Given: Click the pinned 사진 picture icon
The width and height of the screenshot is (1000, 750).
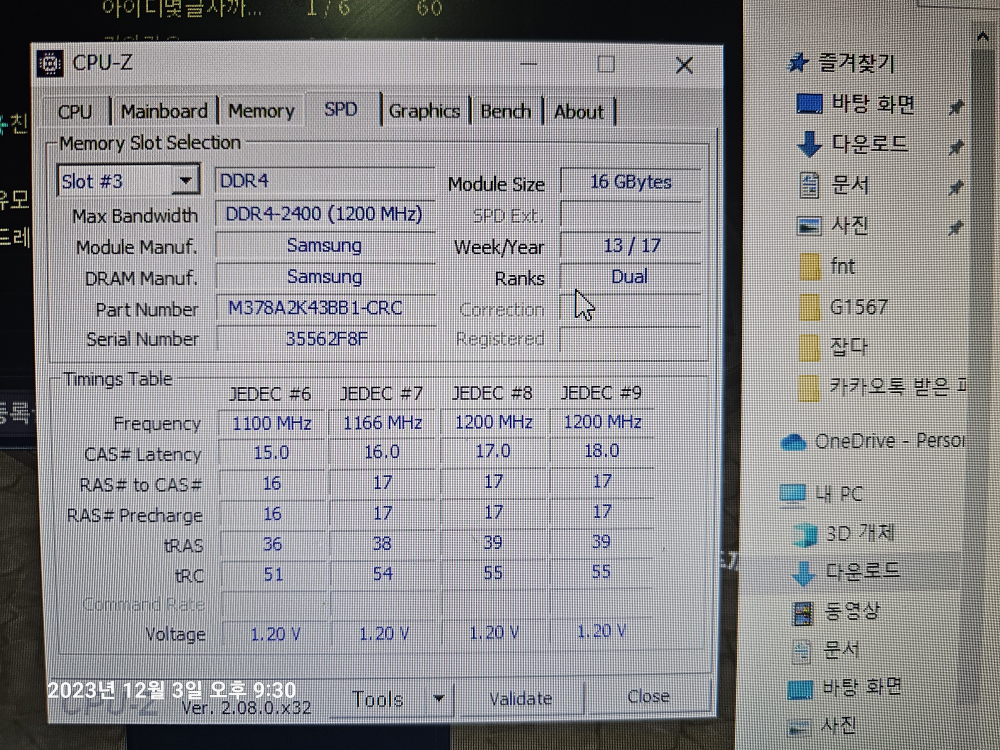Looking at the screenshot, I should [809, 226].
